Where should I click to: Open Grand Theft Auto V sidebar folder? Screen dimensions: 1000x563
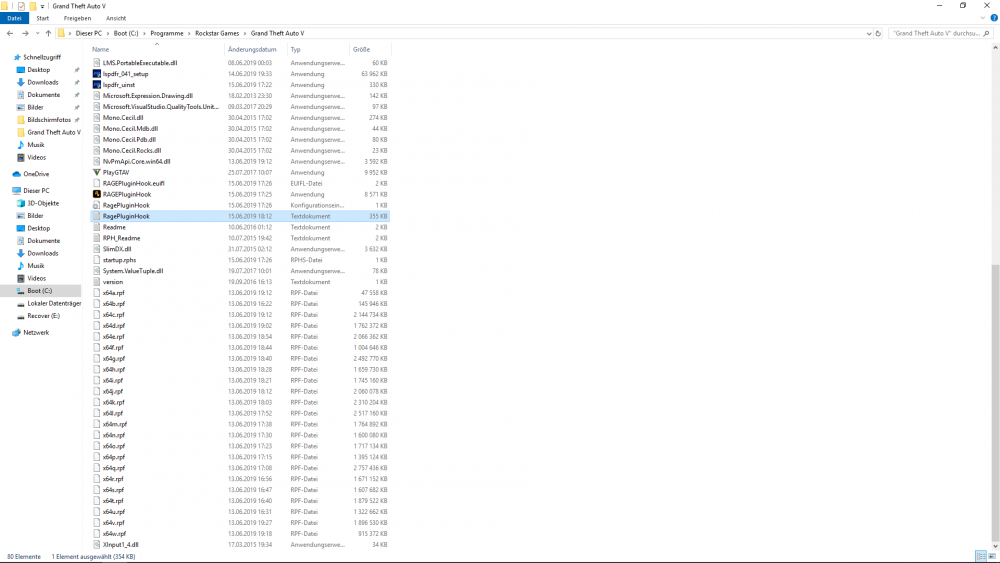point(54,132)
